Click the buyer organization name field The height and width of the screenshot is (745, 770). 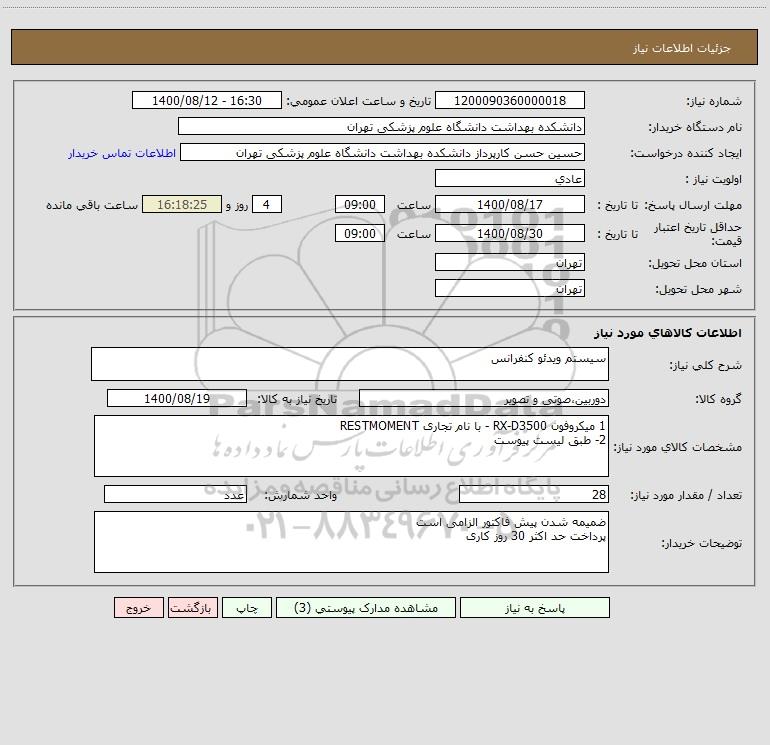(381, 126)
